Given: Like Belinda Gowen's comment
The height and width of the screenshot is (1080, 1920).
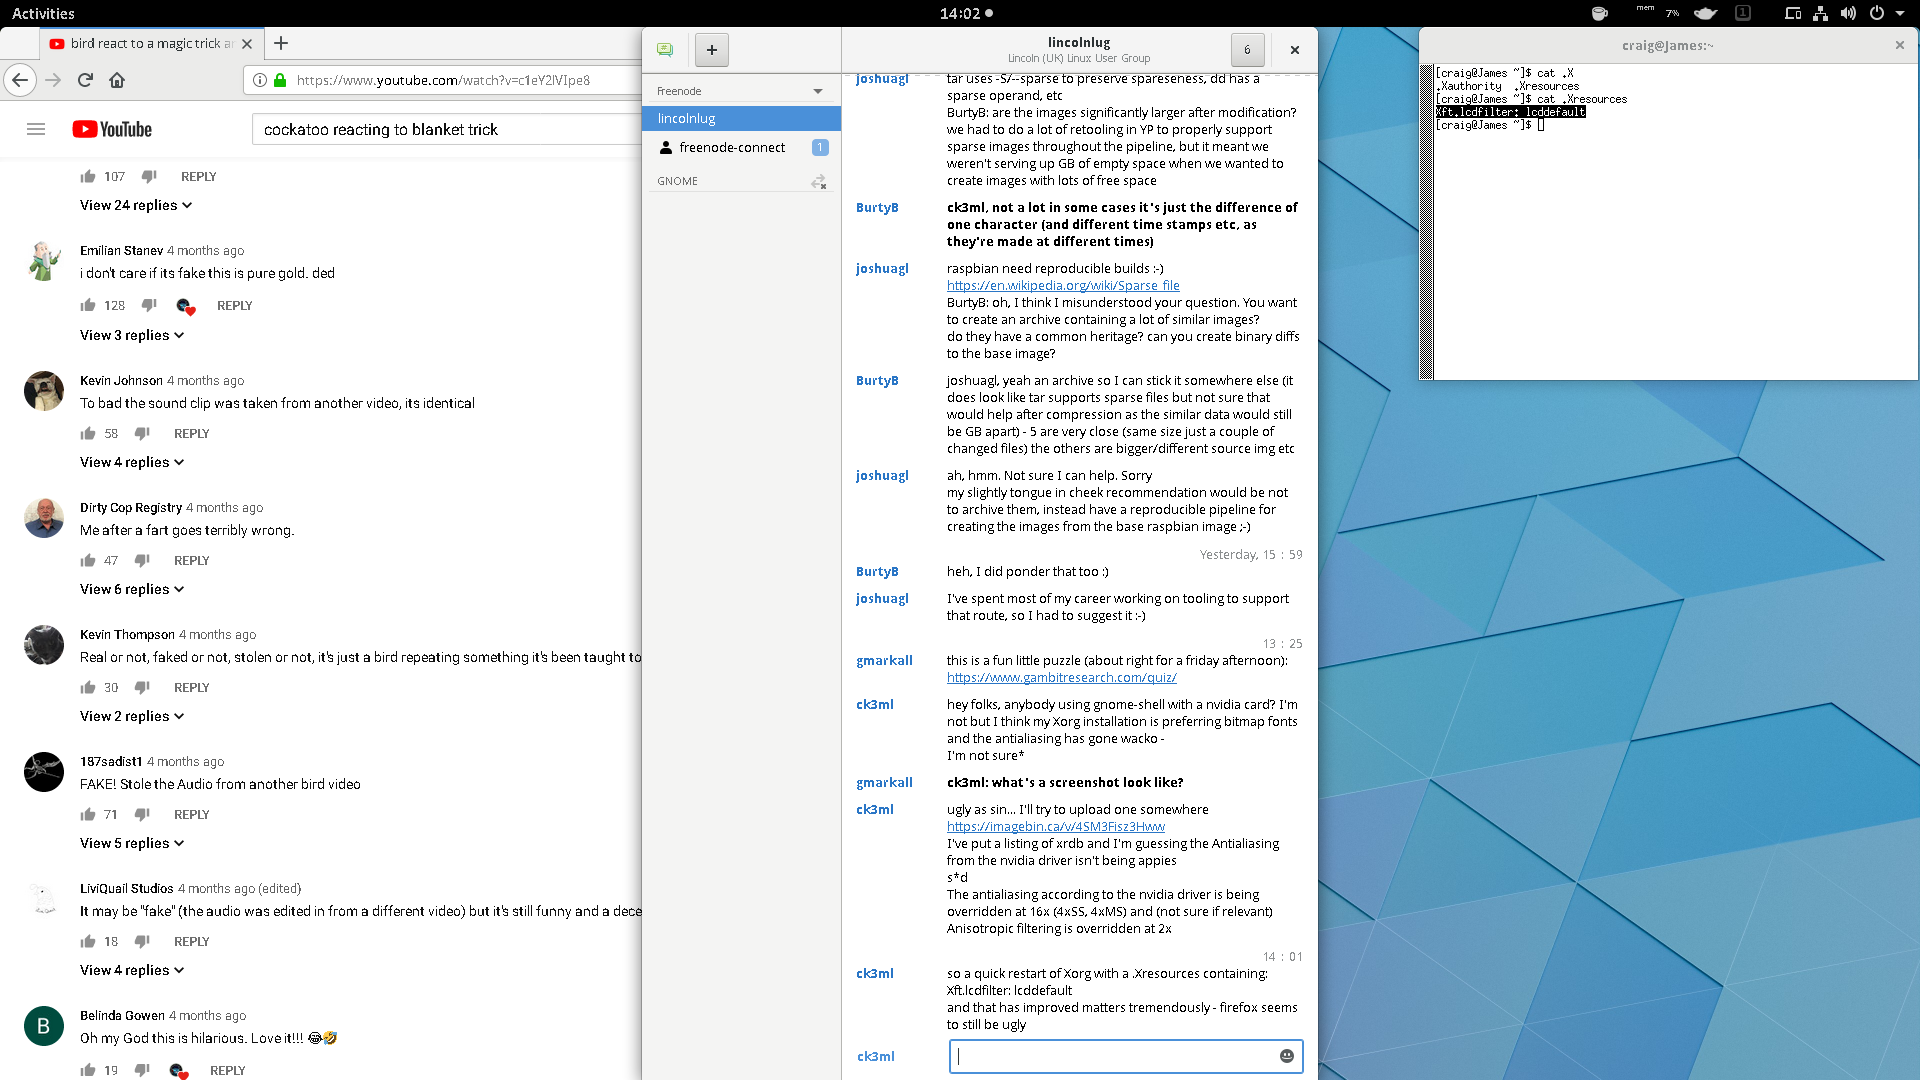Looking at the screenshot, I should coord(88,1070).
